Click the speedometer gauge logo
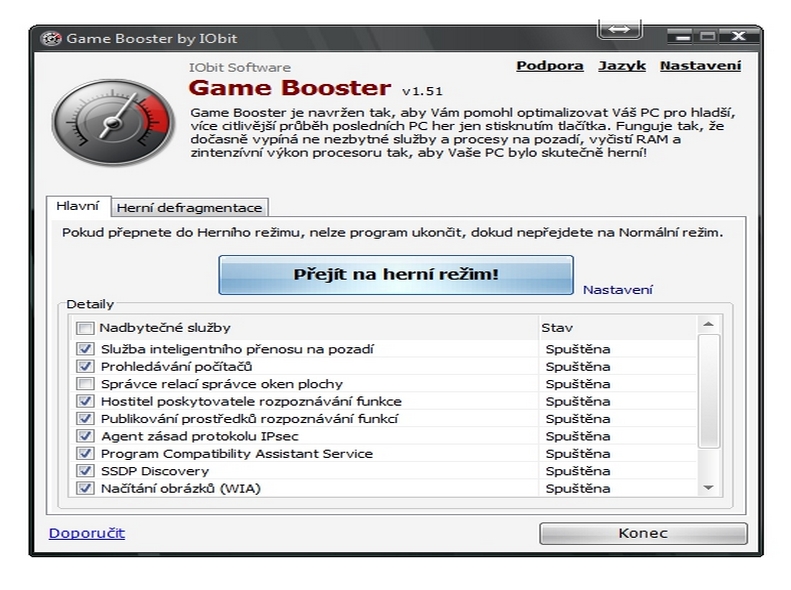791x590 pixels. pyautogui.click(x=112, y=122)
